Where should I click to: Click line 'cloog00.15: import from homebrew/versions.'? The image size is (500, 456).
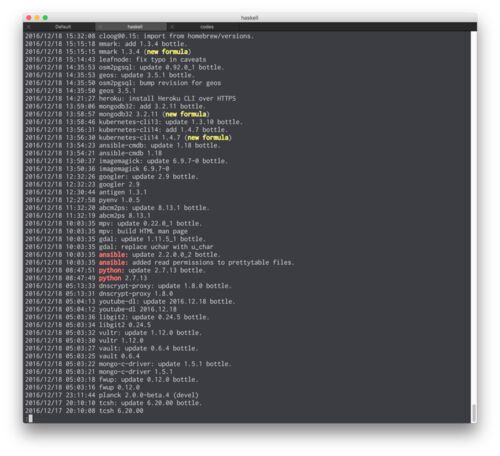(x=176, y=36)
